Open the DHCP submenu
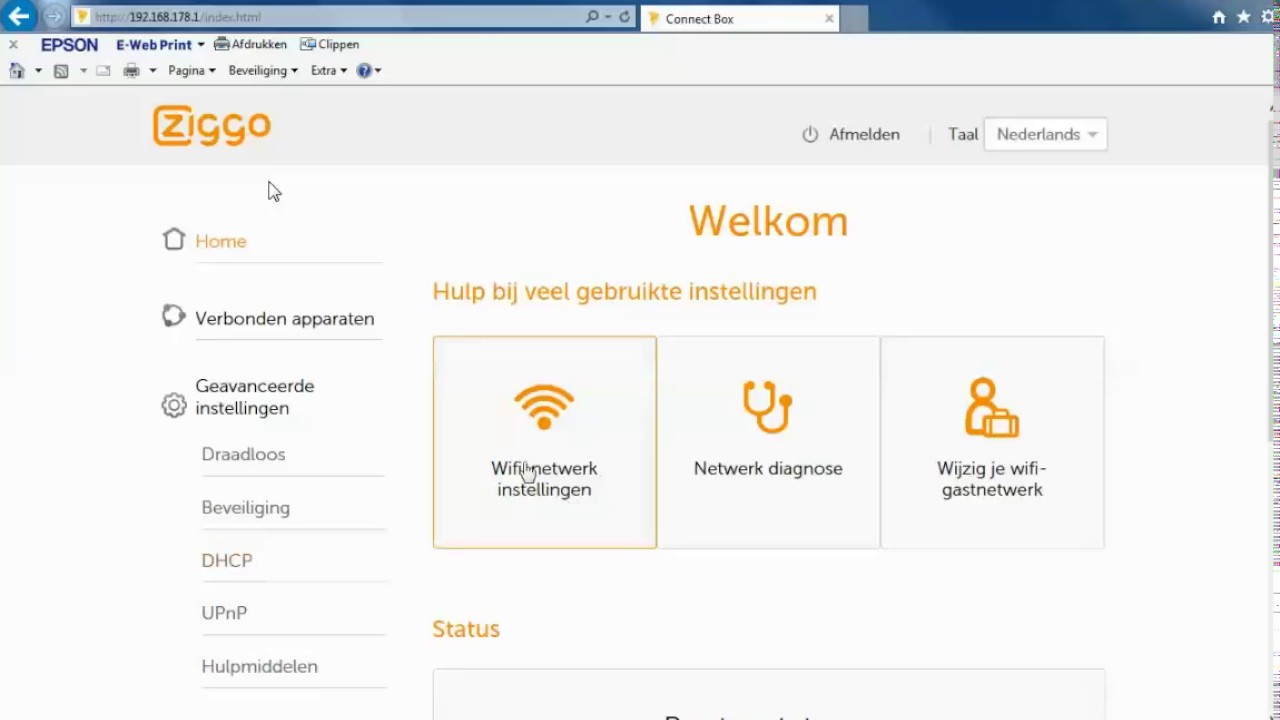This screenshot has width=1280, height=720. pyautogui.click(x=227, y=560)
